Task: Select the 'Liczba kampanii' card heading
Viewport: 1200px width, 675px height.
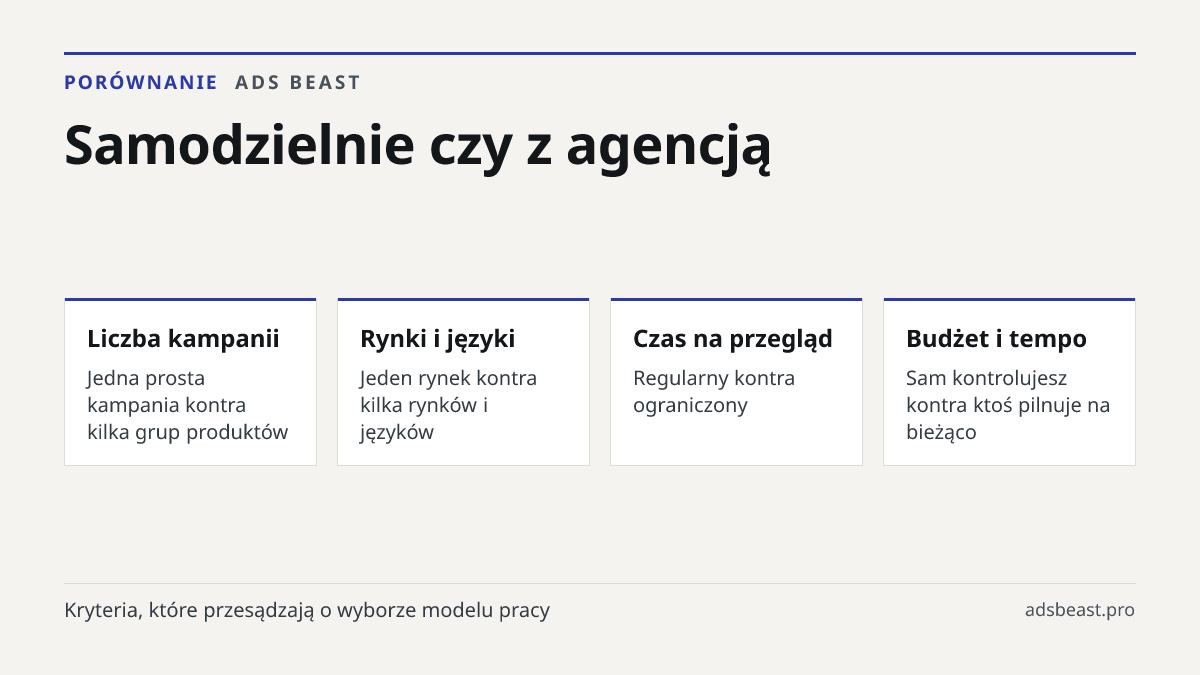Action: 183,339
